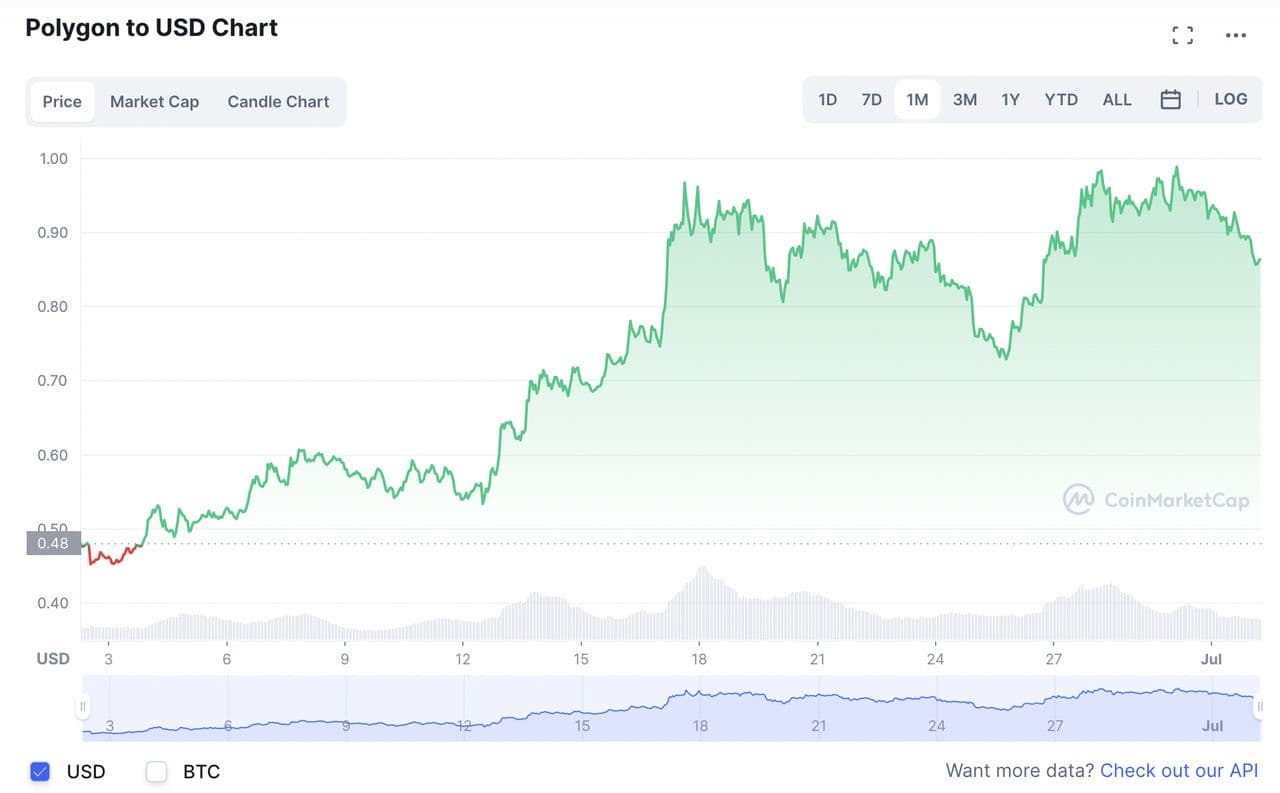Viewport: 1280px width, 793px height.
Task: Select the 1Y time range
Action: coord(1010,100)
